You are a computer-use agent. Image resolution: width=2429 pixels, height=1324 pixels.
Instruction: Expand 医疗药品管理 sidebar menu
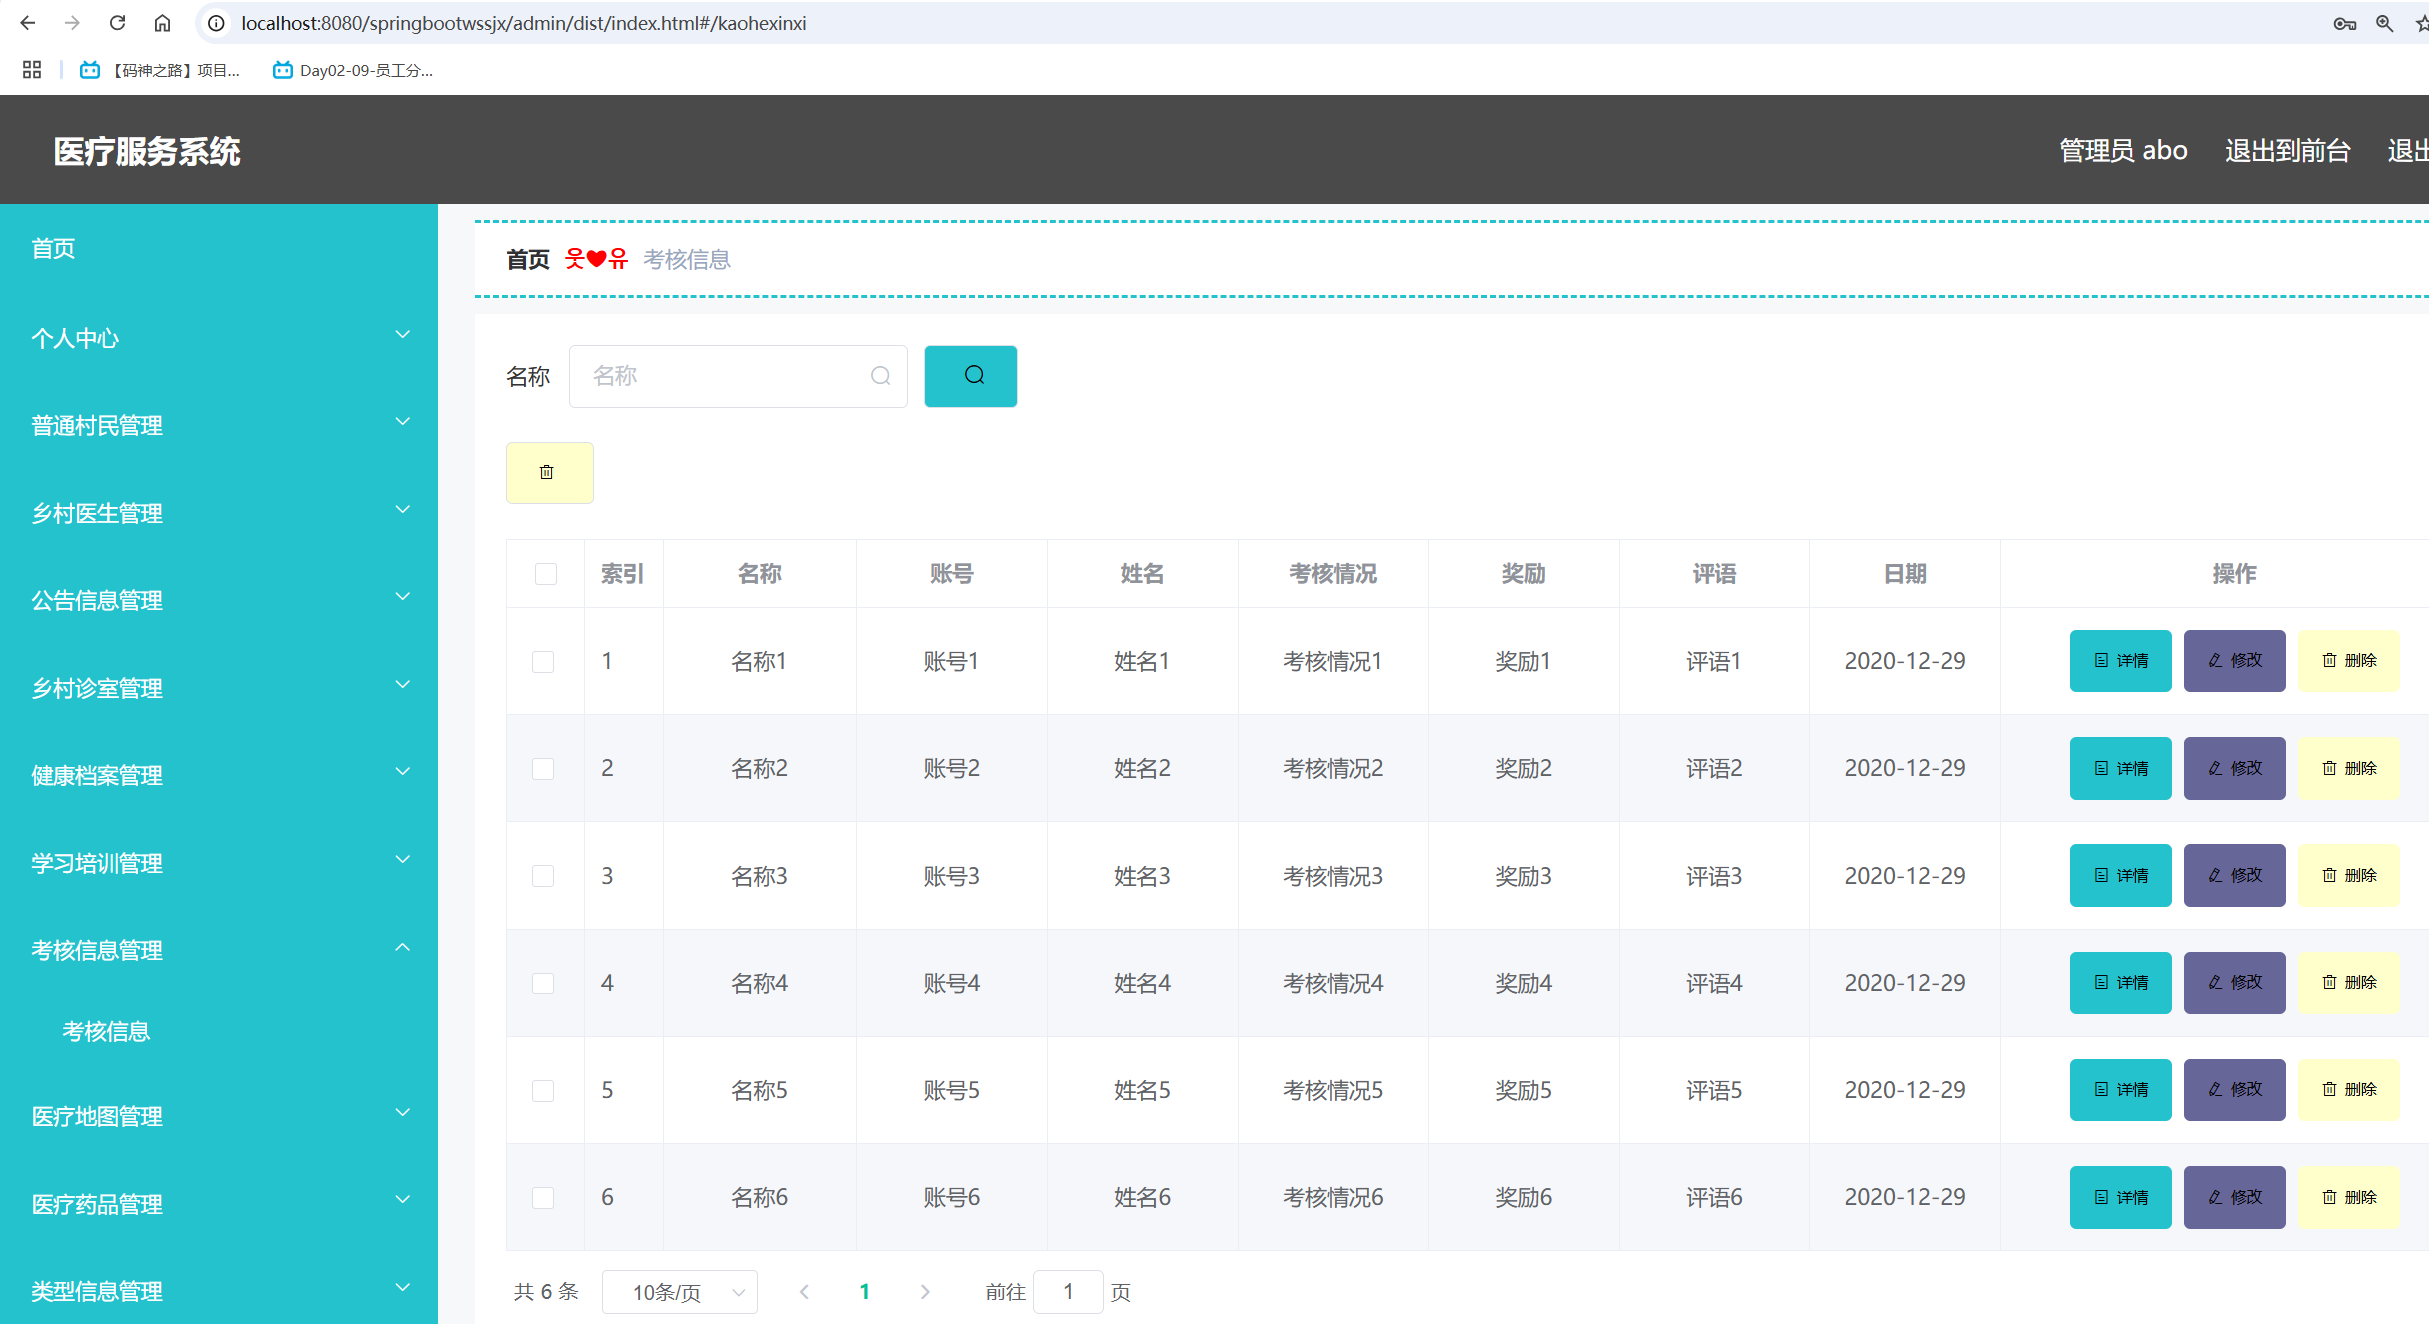(x=219, y=1204)
